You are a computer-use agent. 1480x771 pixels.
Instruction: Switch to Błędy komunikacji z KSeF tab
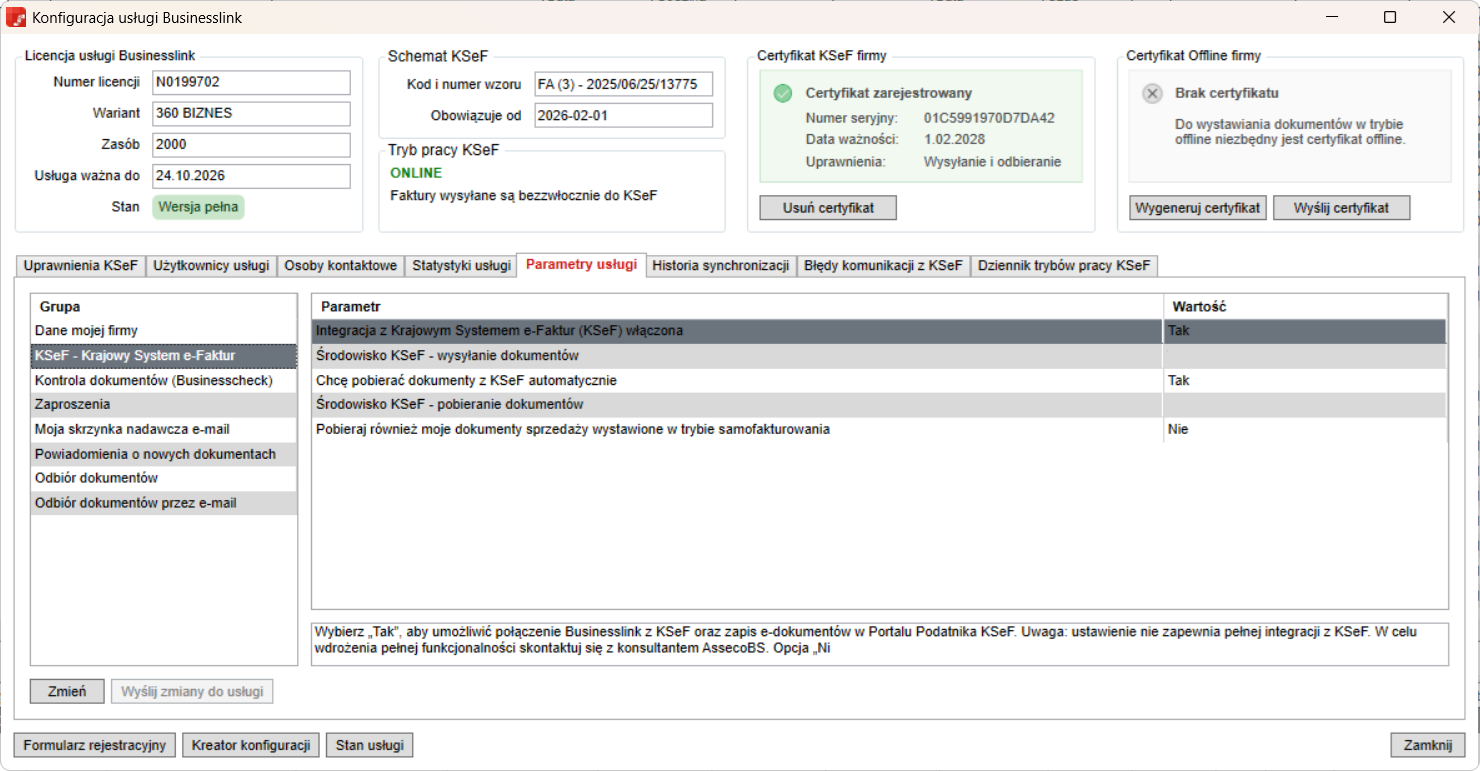(x=883, y=266)
